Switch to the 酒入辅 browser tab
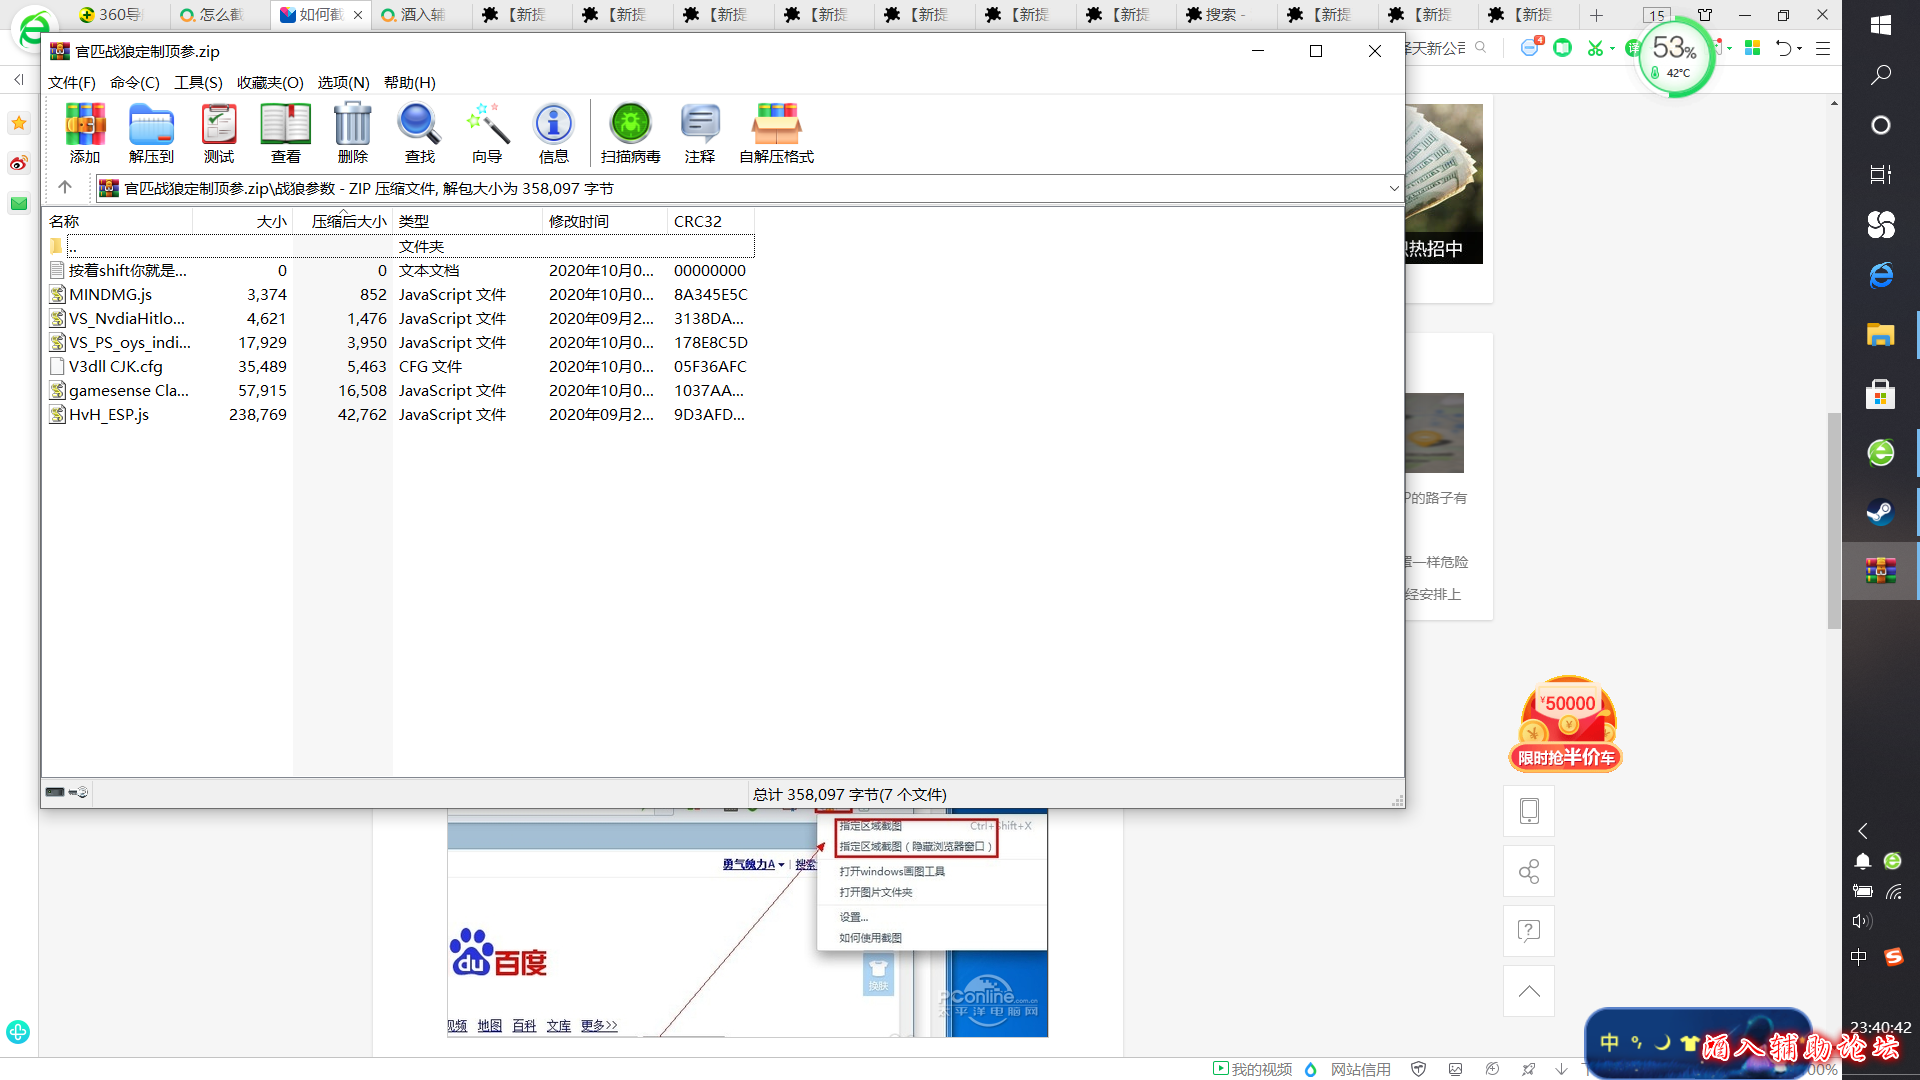Screen dimensions: 1920x1080 (420, 15)
